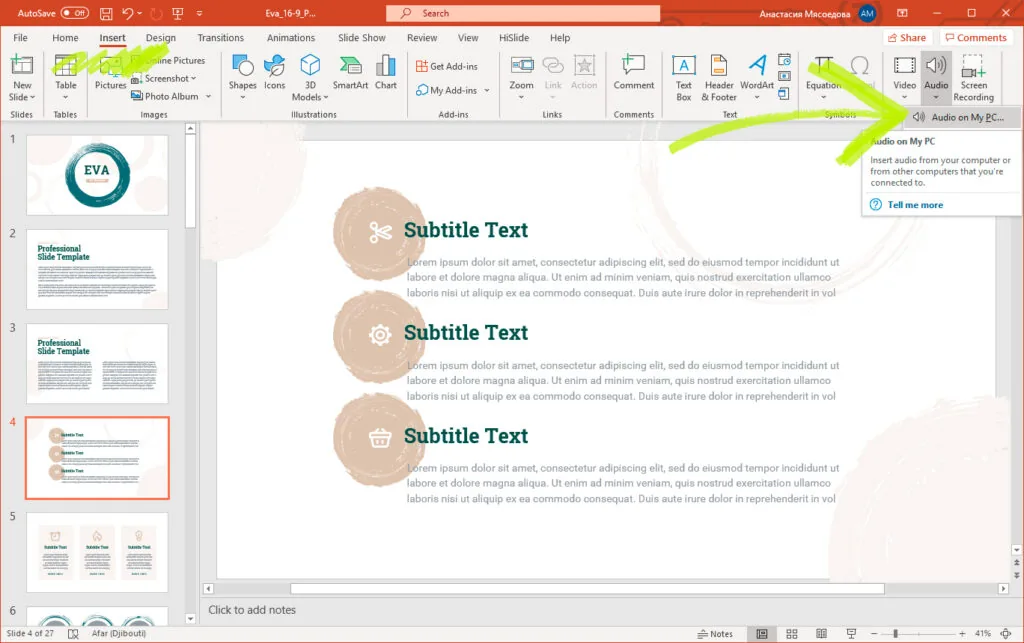Click Afar (Djibouti) language indicator
The image size is (1024, 643).
pyautogui.click(x=119, y=634)
